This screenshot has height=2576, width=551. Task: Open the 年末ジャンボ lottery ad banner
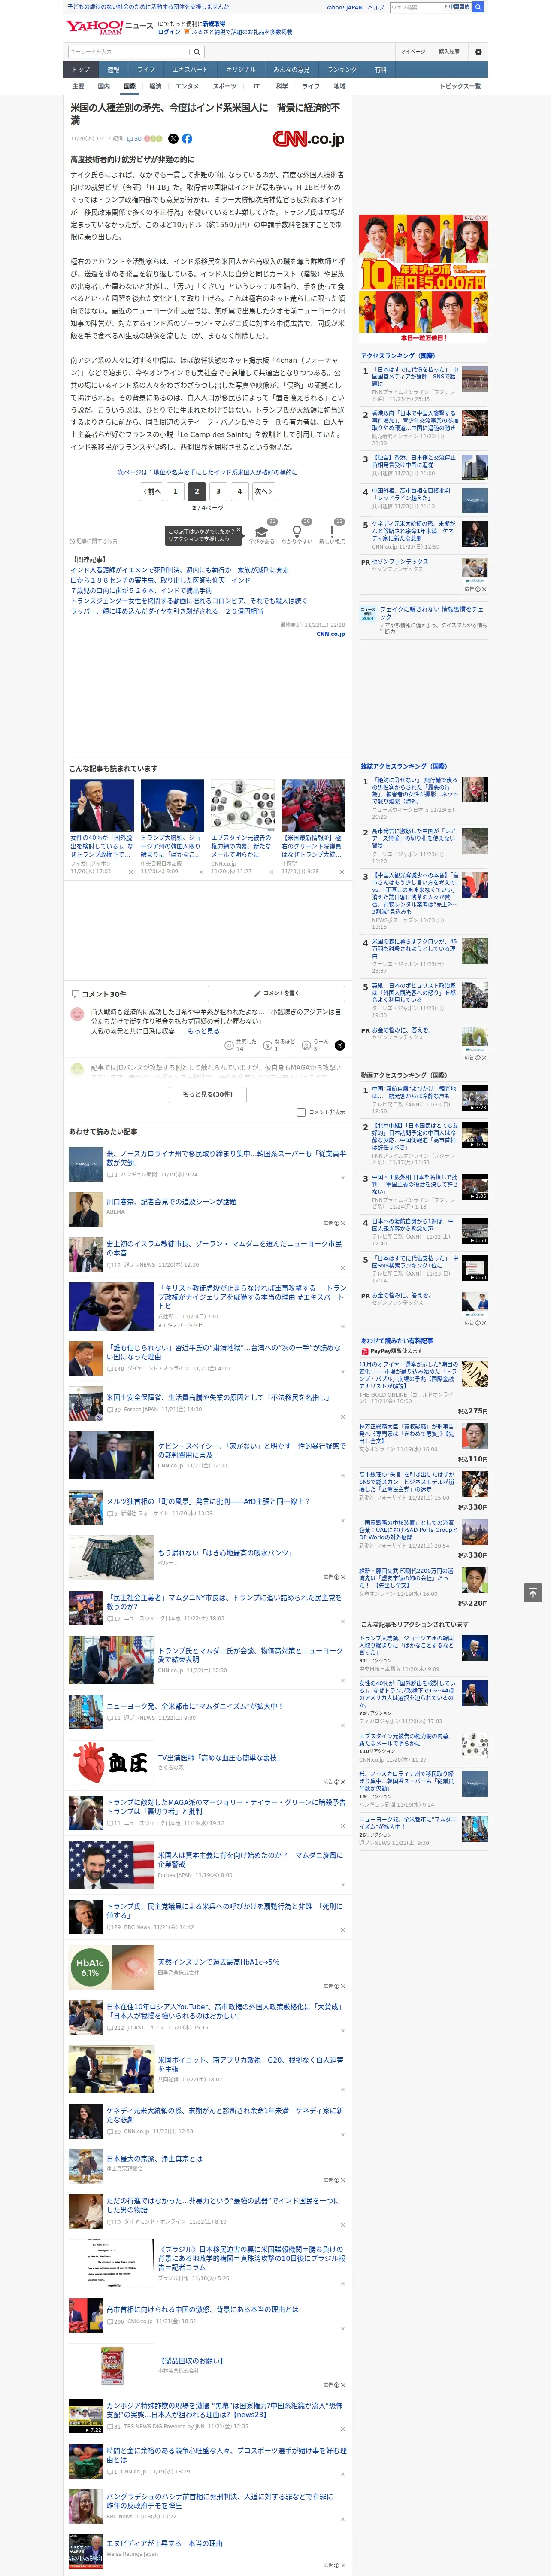[x=424, y=279]
